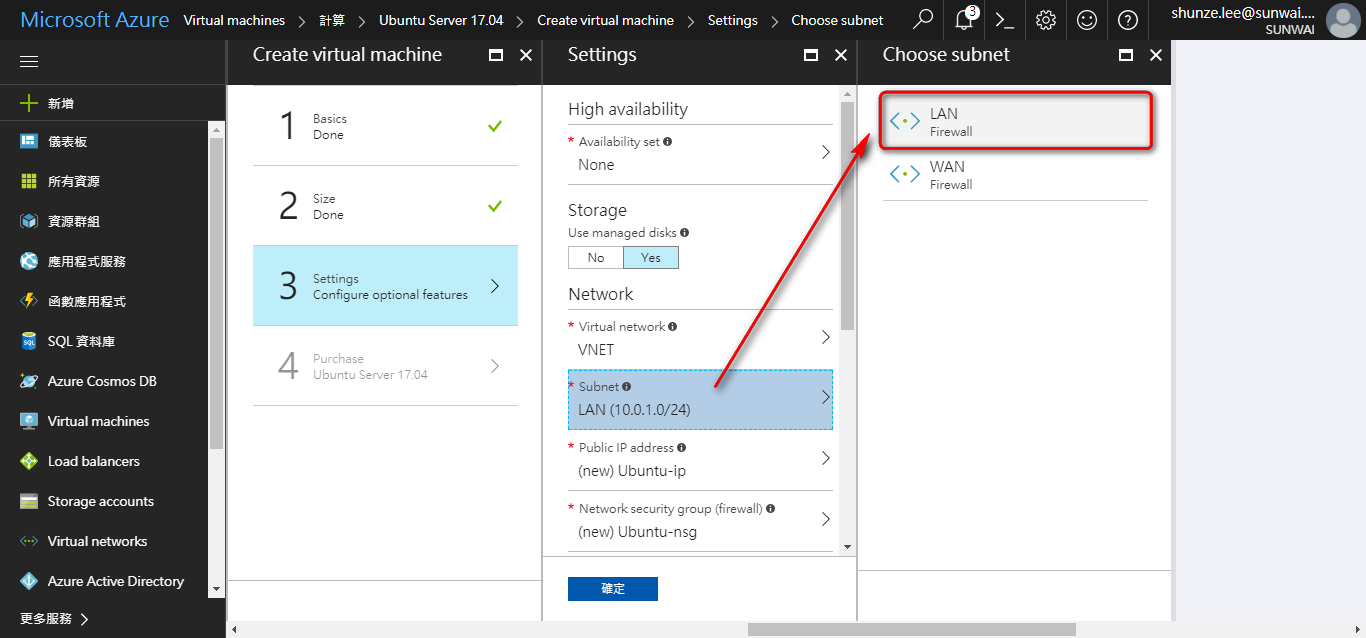1366x638 pixels.
Task: Click the Virtual machines monitor icon
Action: point(29,421)
